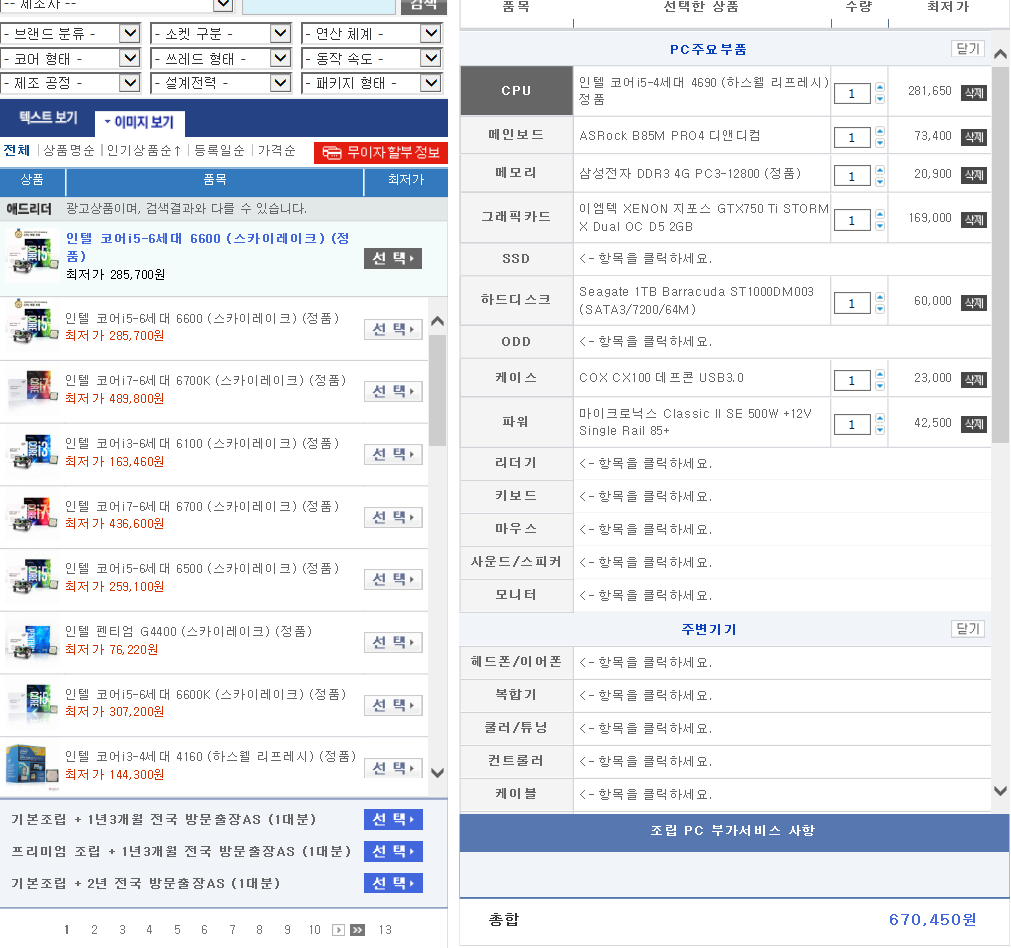Click the 메모리 quantity field
Screen dimensions: 1011x948
pos(852,175)
